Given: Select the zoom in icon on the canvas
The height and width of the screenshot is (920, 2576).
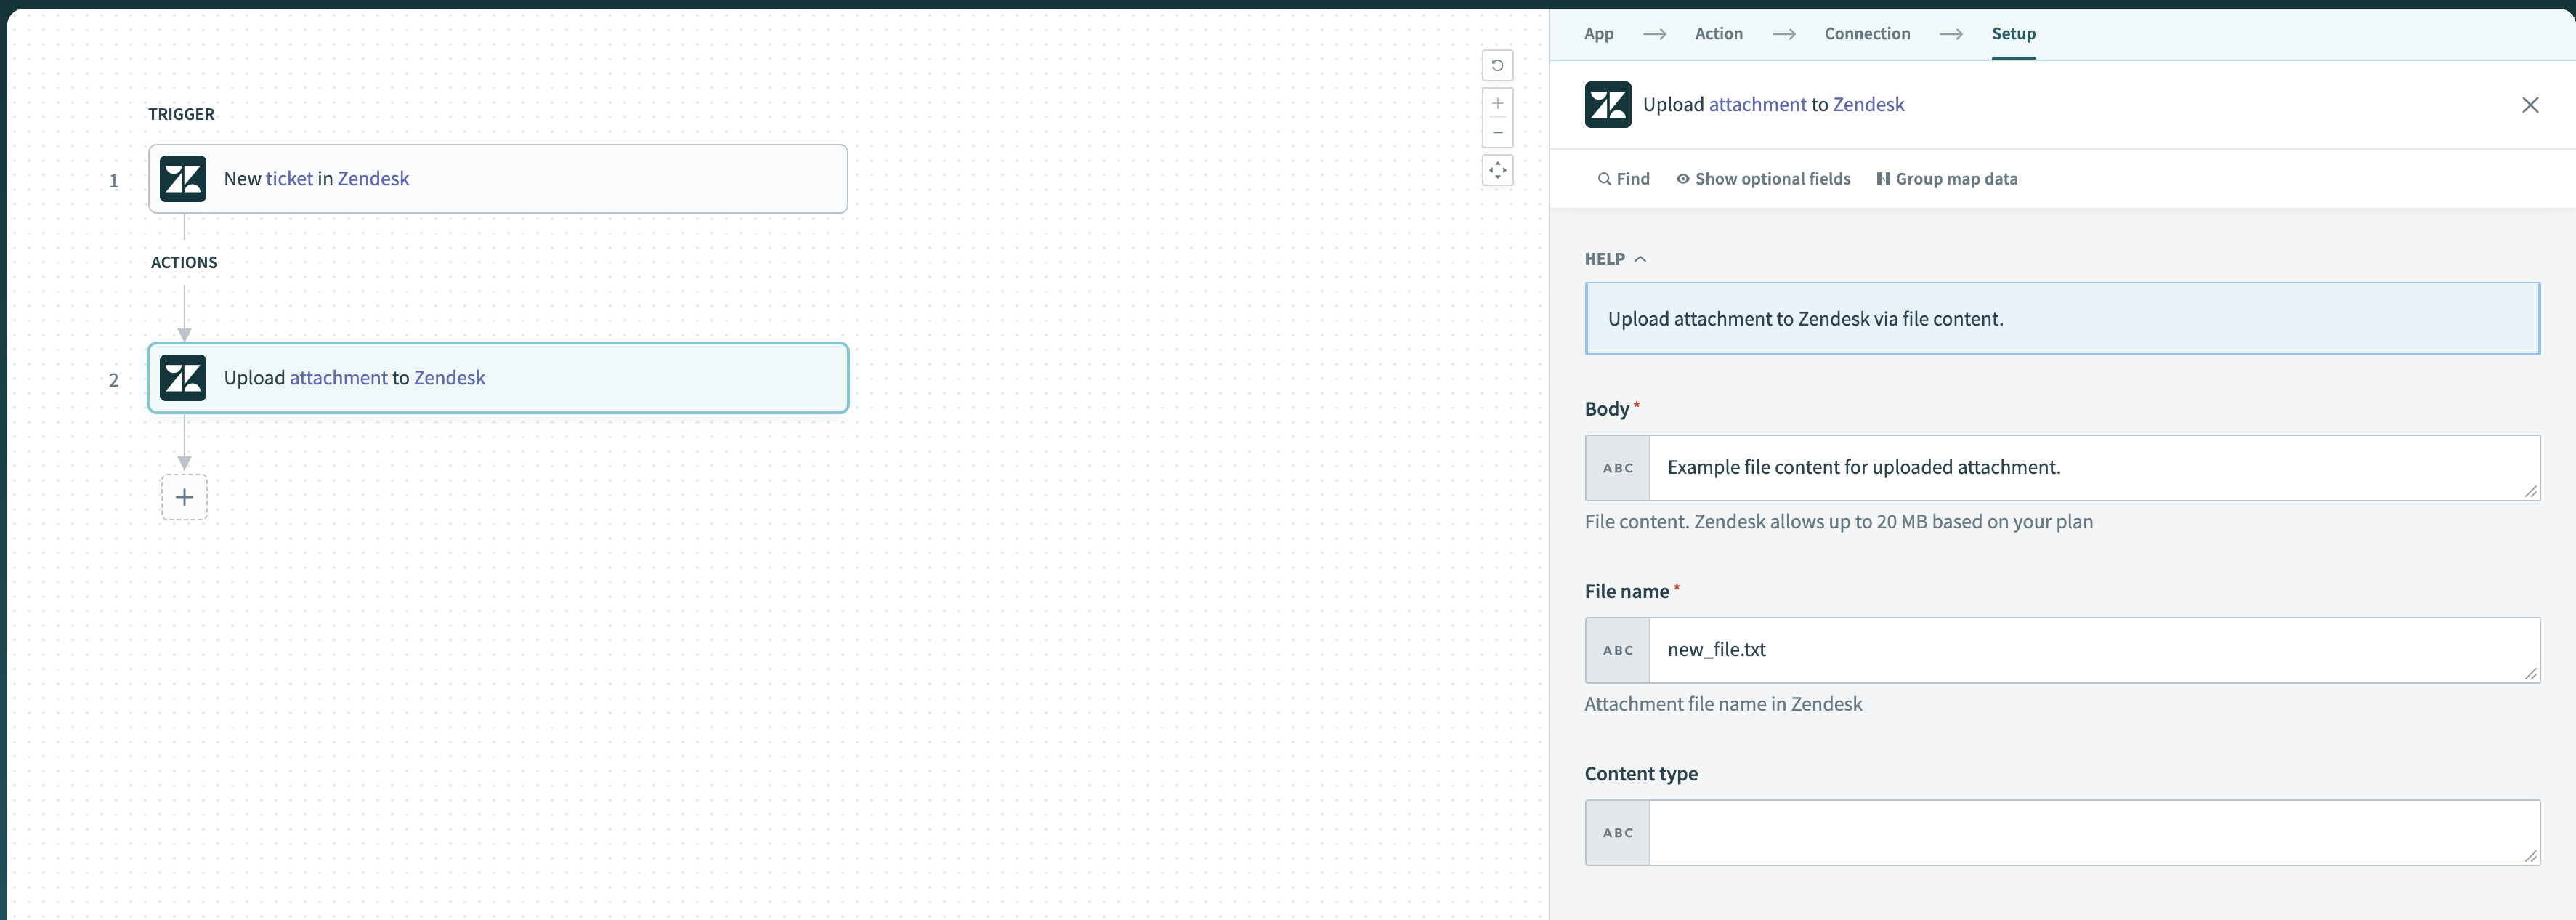Looking at the screenshot, I should coord(1497,102).
